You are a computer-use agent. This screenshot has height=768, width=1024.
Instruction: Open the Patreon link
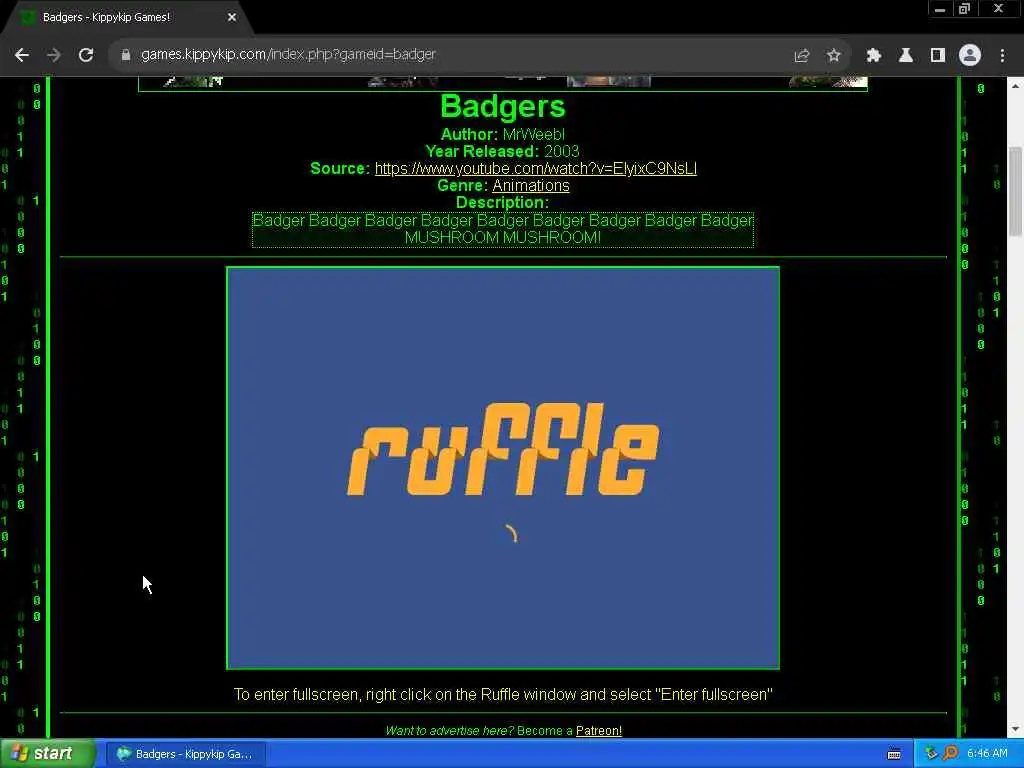599,731
